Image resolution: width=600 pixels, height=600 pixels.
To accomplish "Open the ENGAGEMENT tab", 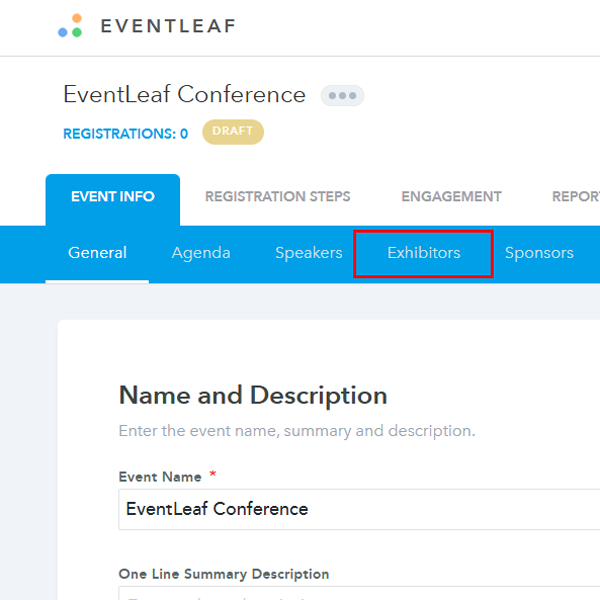I will 451,196.
